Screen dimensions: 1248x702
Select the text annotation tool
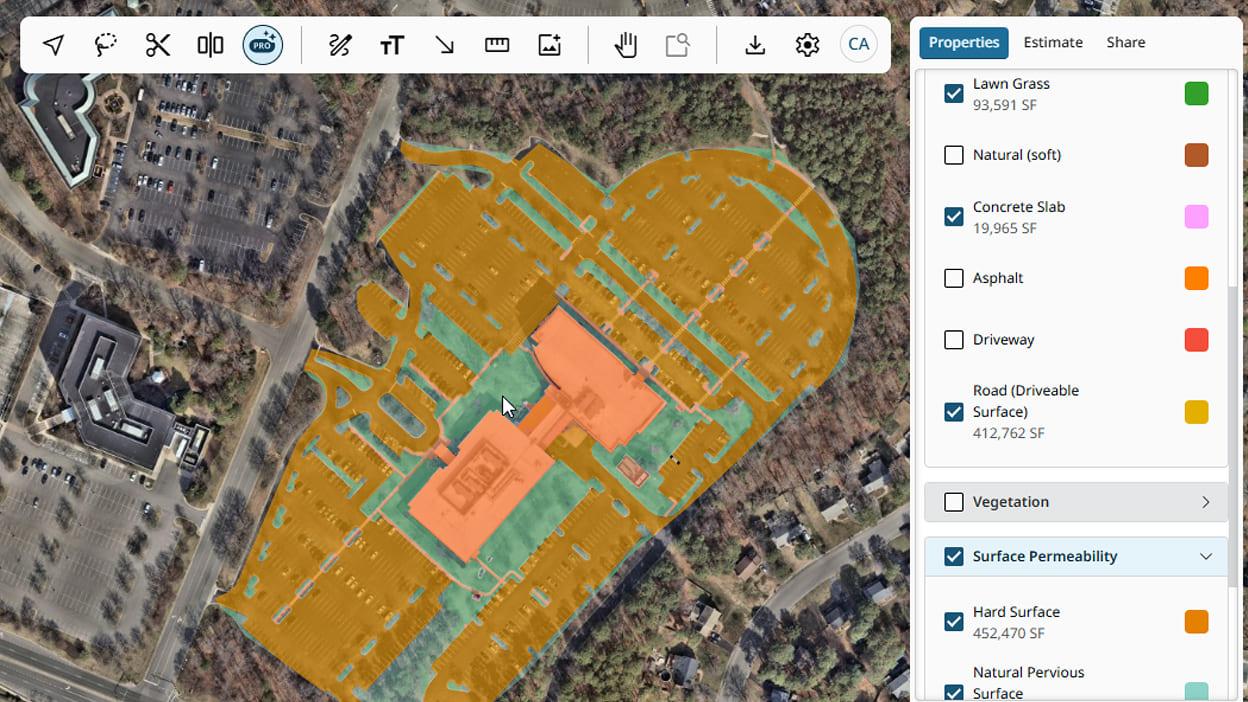tap(392, 45)
